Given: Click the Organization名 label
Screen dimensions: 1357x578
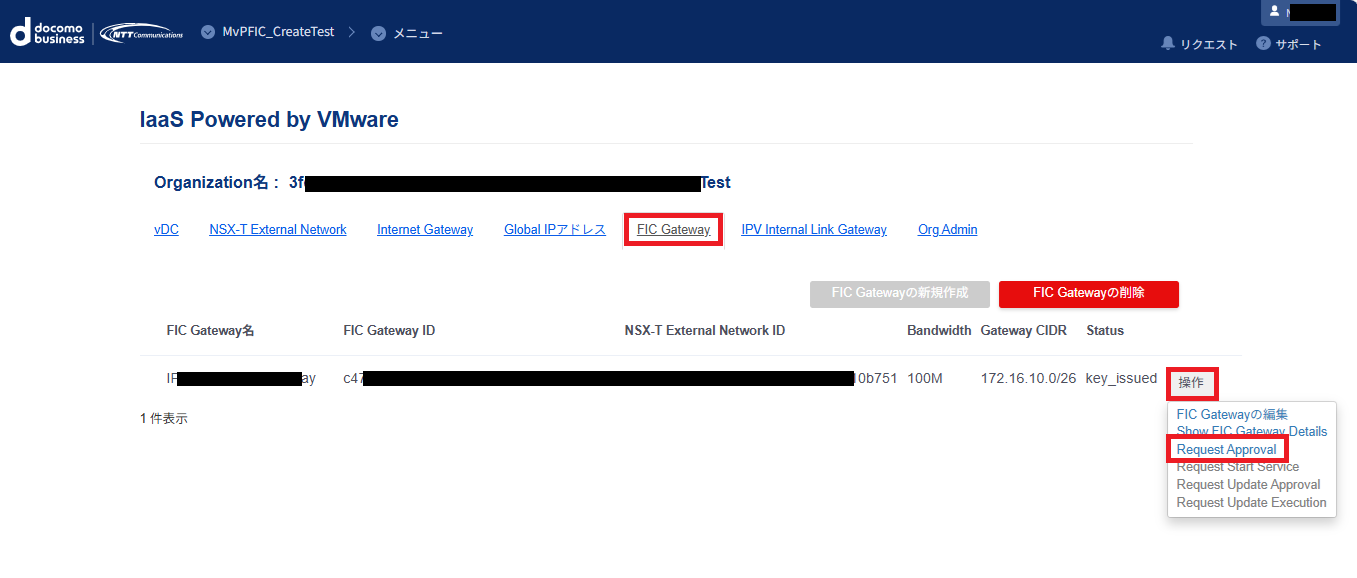Looking at the screenshot, I should [x=217, y=183].
